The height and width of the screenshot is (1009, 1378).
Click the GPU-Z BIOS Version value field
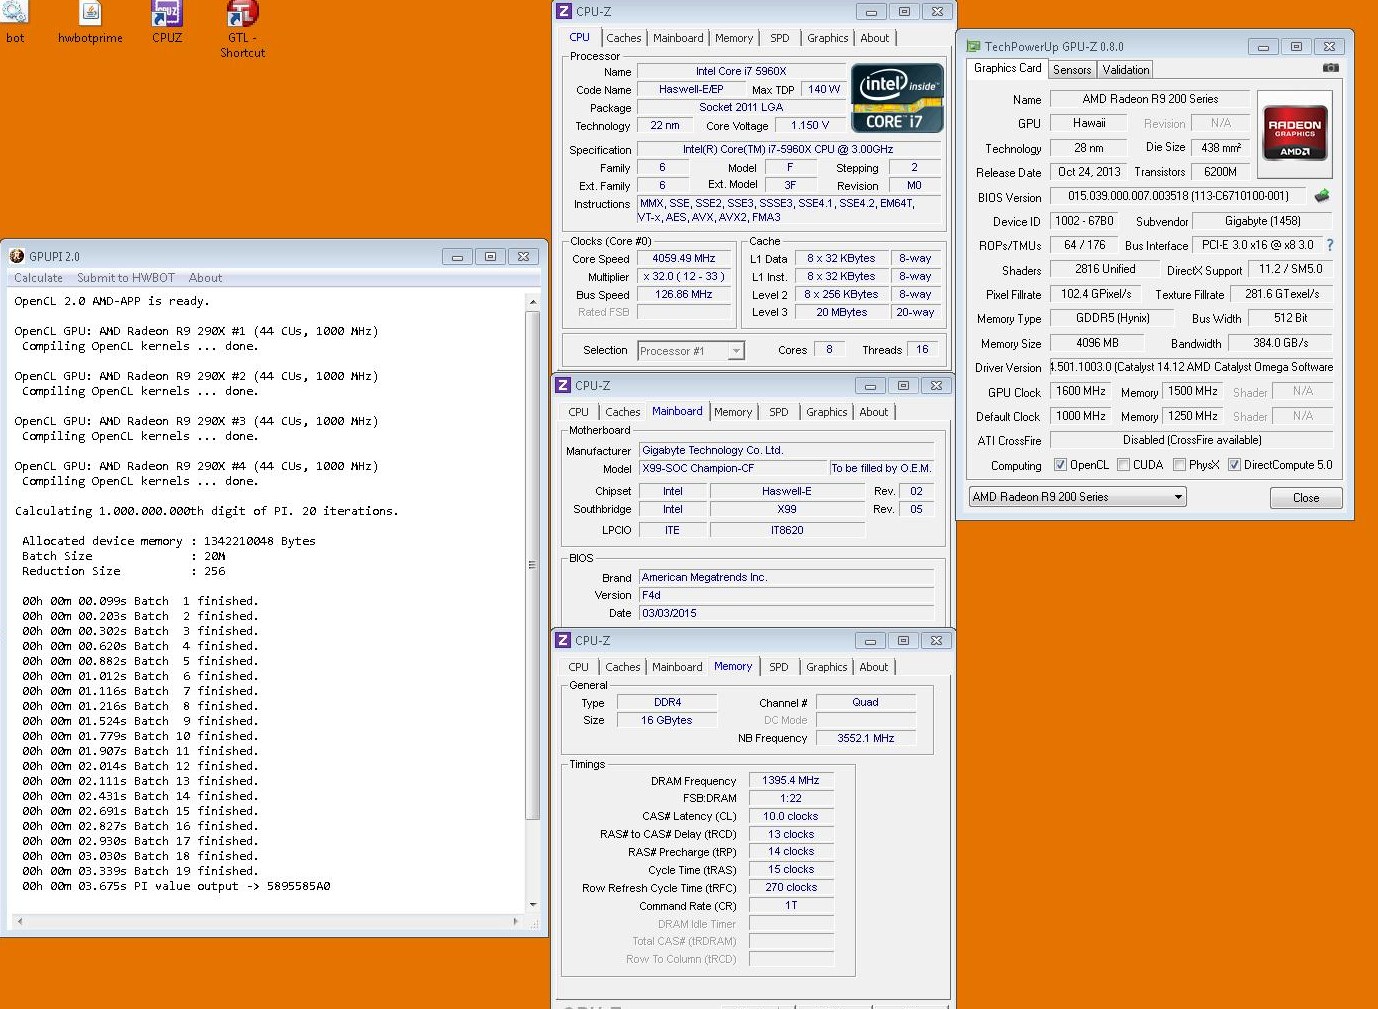(1178, 196)
